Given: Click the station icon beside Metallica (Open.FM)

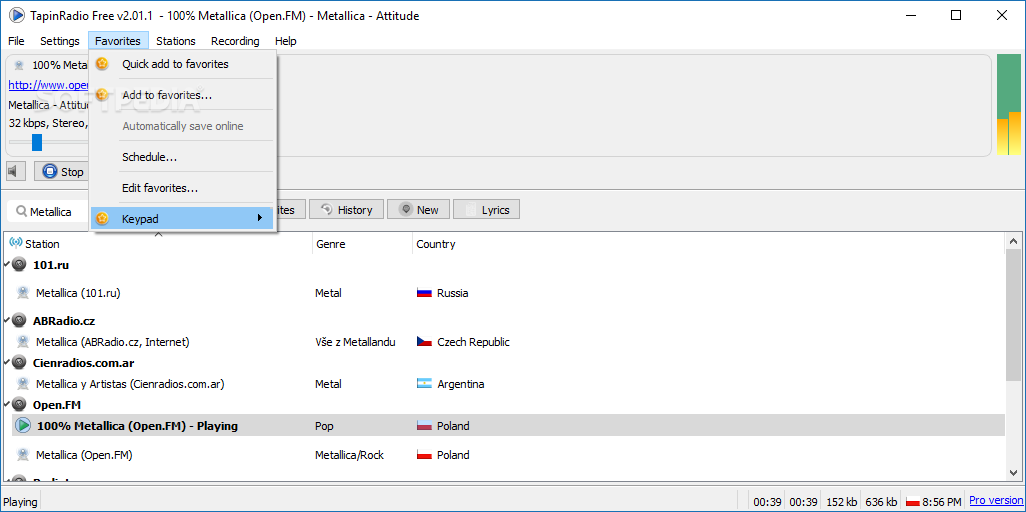Looking at the screenshot, I should pos(23,454).
